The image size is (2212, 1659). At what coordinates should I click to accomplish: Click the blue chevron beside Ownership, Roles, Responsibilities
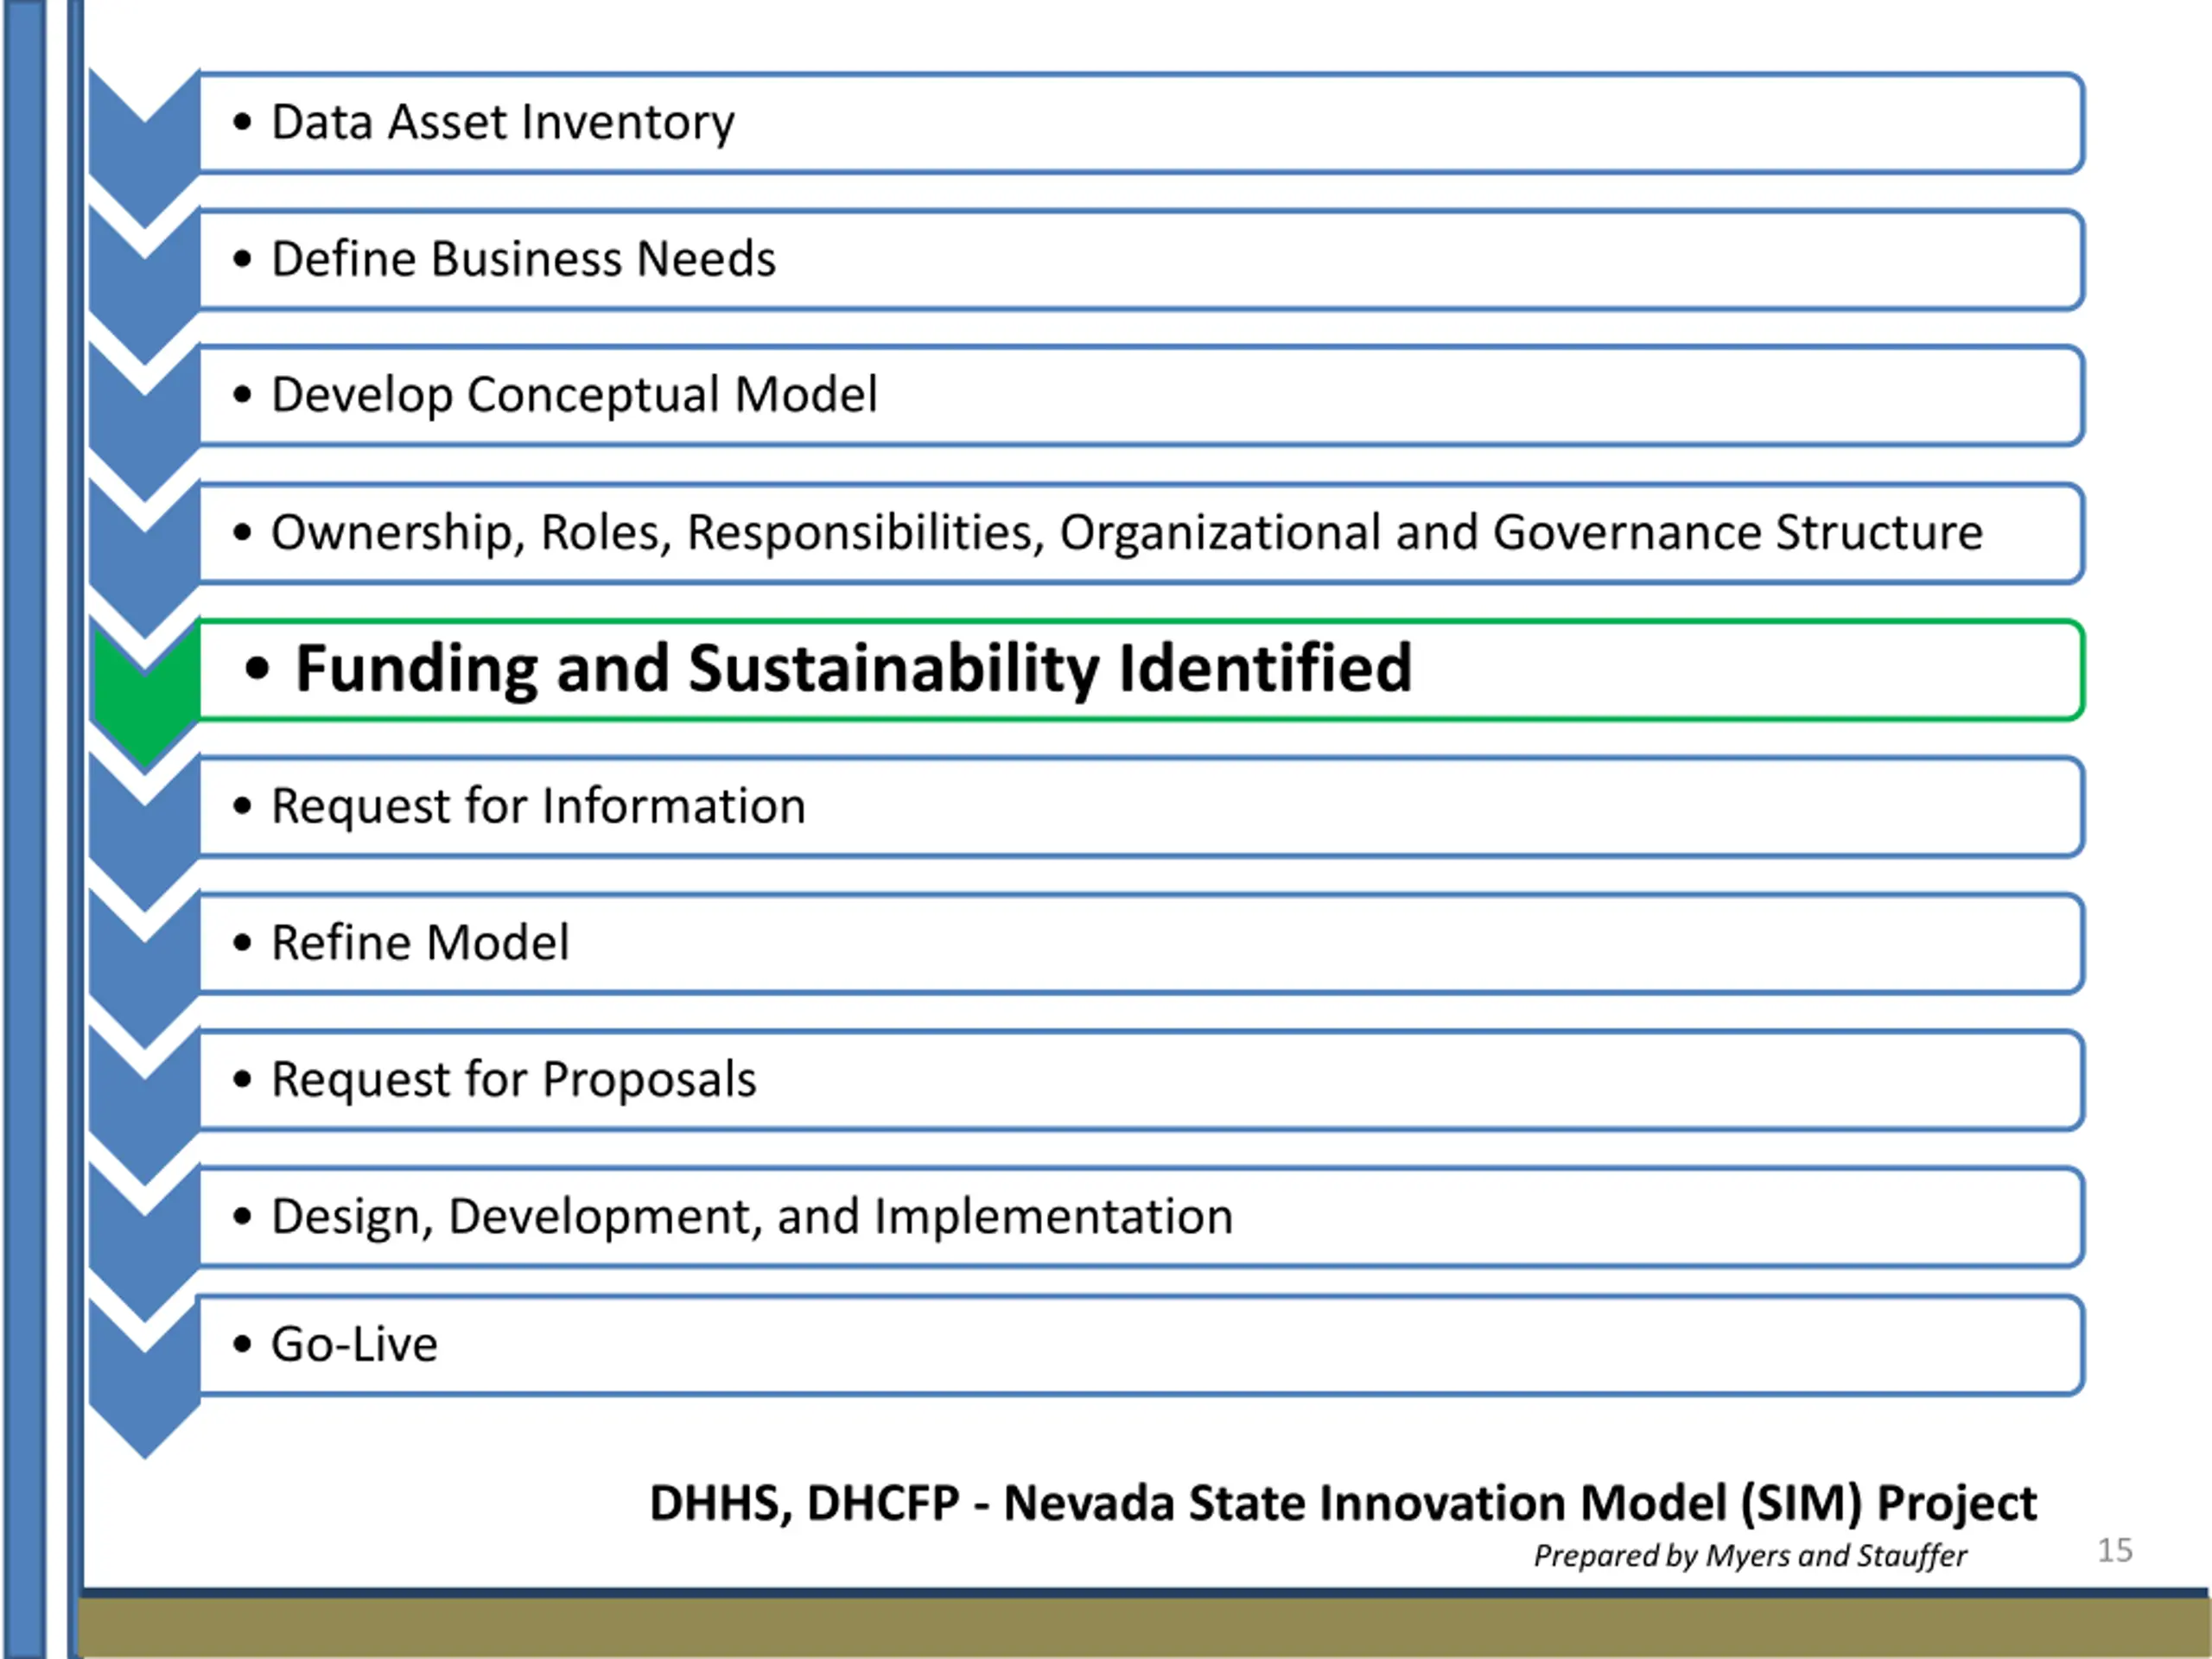coord(145,558)
